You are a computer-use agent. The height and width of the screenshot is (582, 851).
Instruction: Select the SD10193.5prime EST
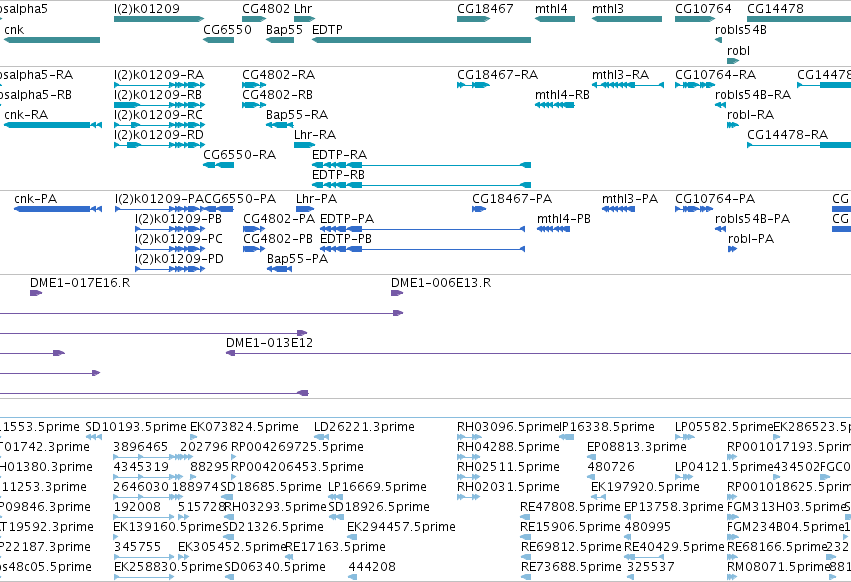(x=94, y=438)
